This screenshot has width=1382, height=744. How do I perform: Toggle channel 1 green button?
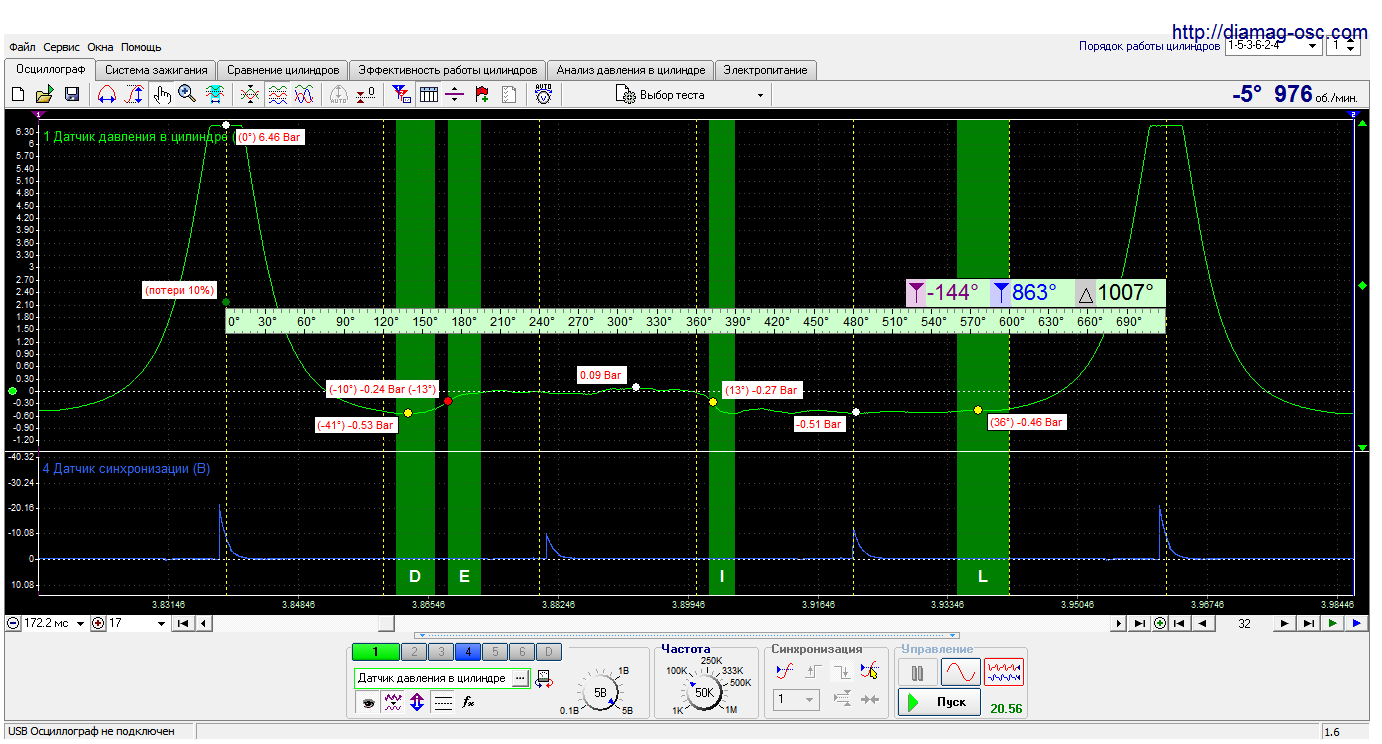coord(375,652)
